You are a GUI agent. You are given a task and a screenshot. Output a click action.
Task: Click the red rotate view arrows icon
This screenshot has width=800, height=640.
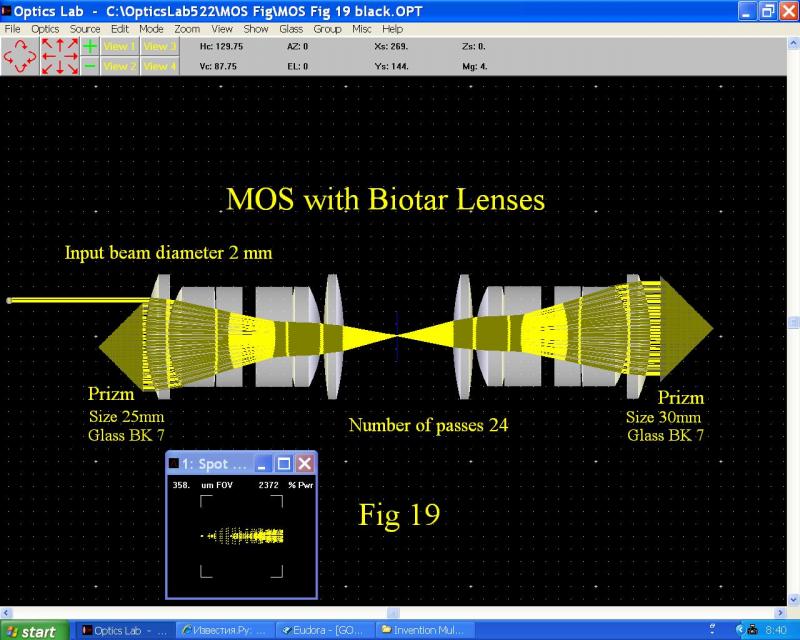coord(20,56)
